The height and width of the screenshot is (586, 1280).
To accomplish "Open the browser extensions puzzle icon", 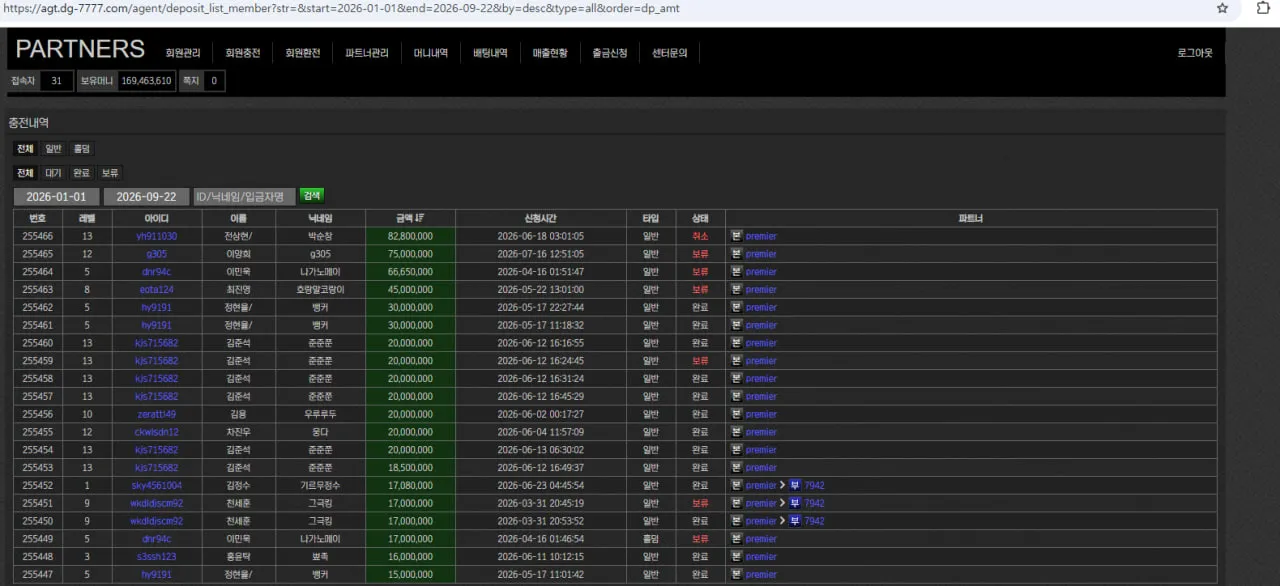I will tap(1263, 8).
